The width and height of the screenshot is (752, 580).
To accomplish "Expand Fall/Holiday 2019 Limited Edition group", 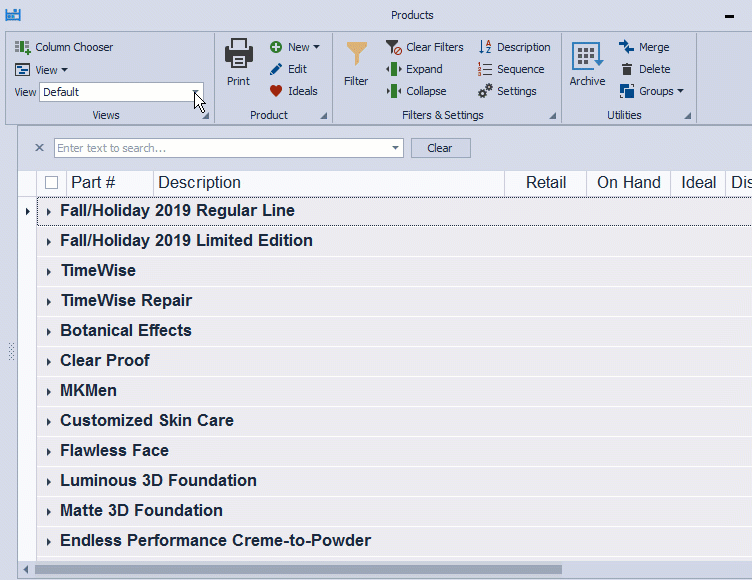I will pyautogui.click(x=48, y=242).
